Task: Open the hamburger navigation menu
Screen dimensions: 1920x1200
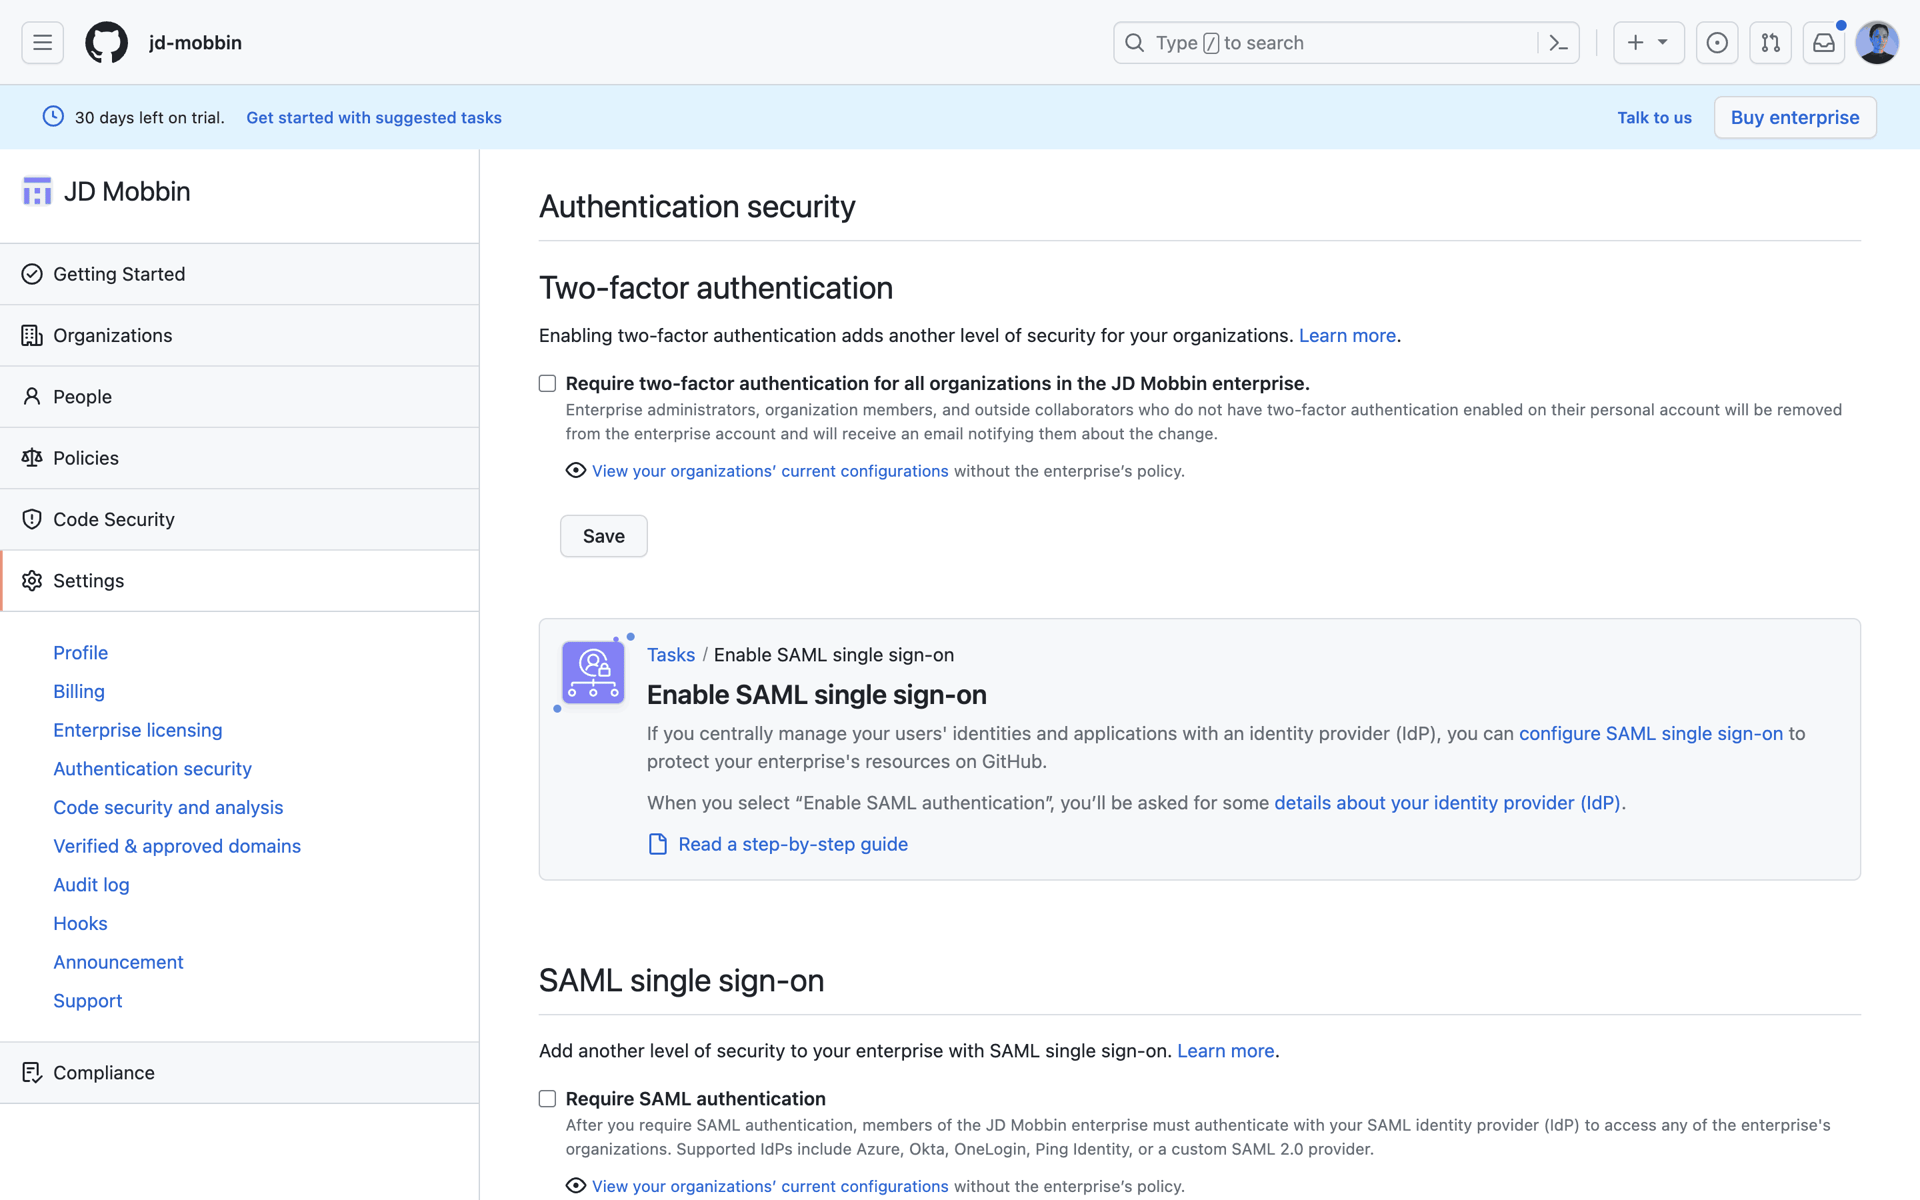Action: click(x=42, y=43)
